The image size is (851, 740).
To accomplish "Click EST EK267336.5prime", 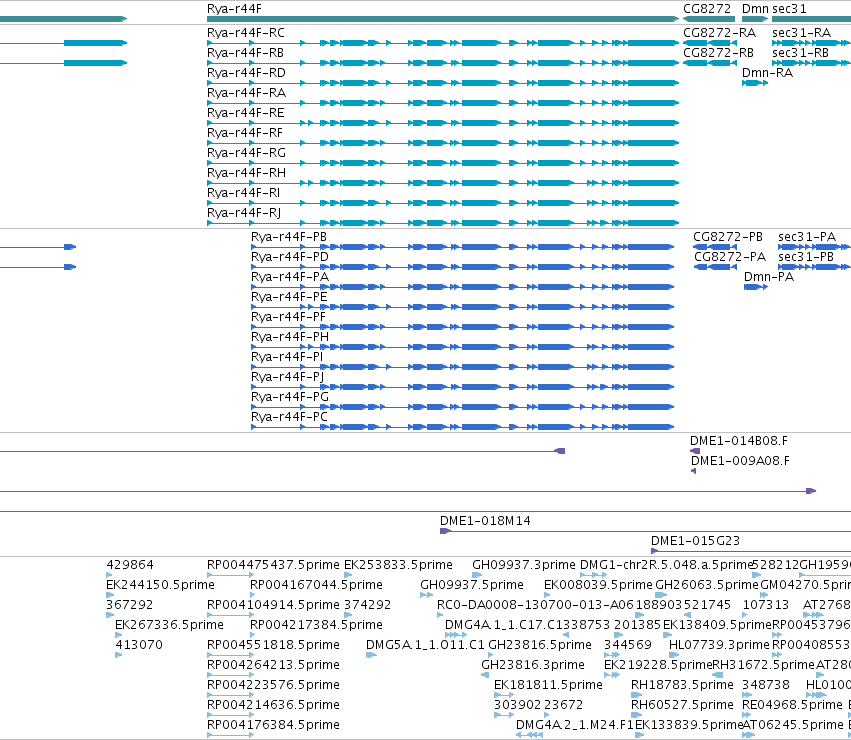I will point(169,625).
